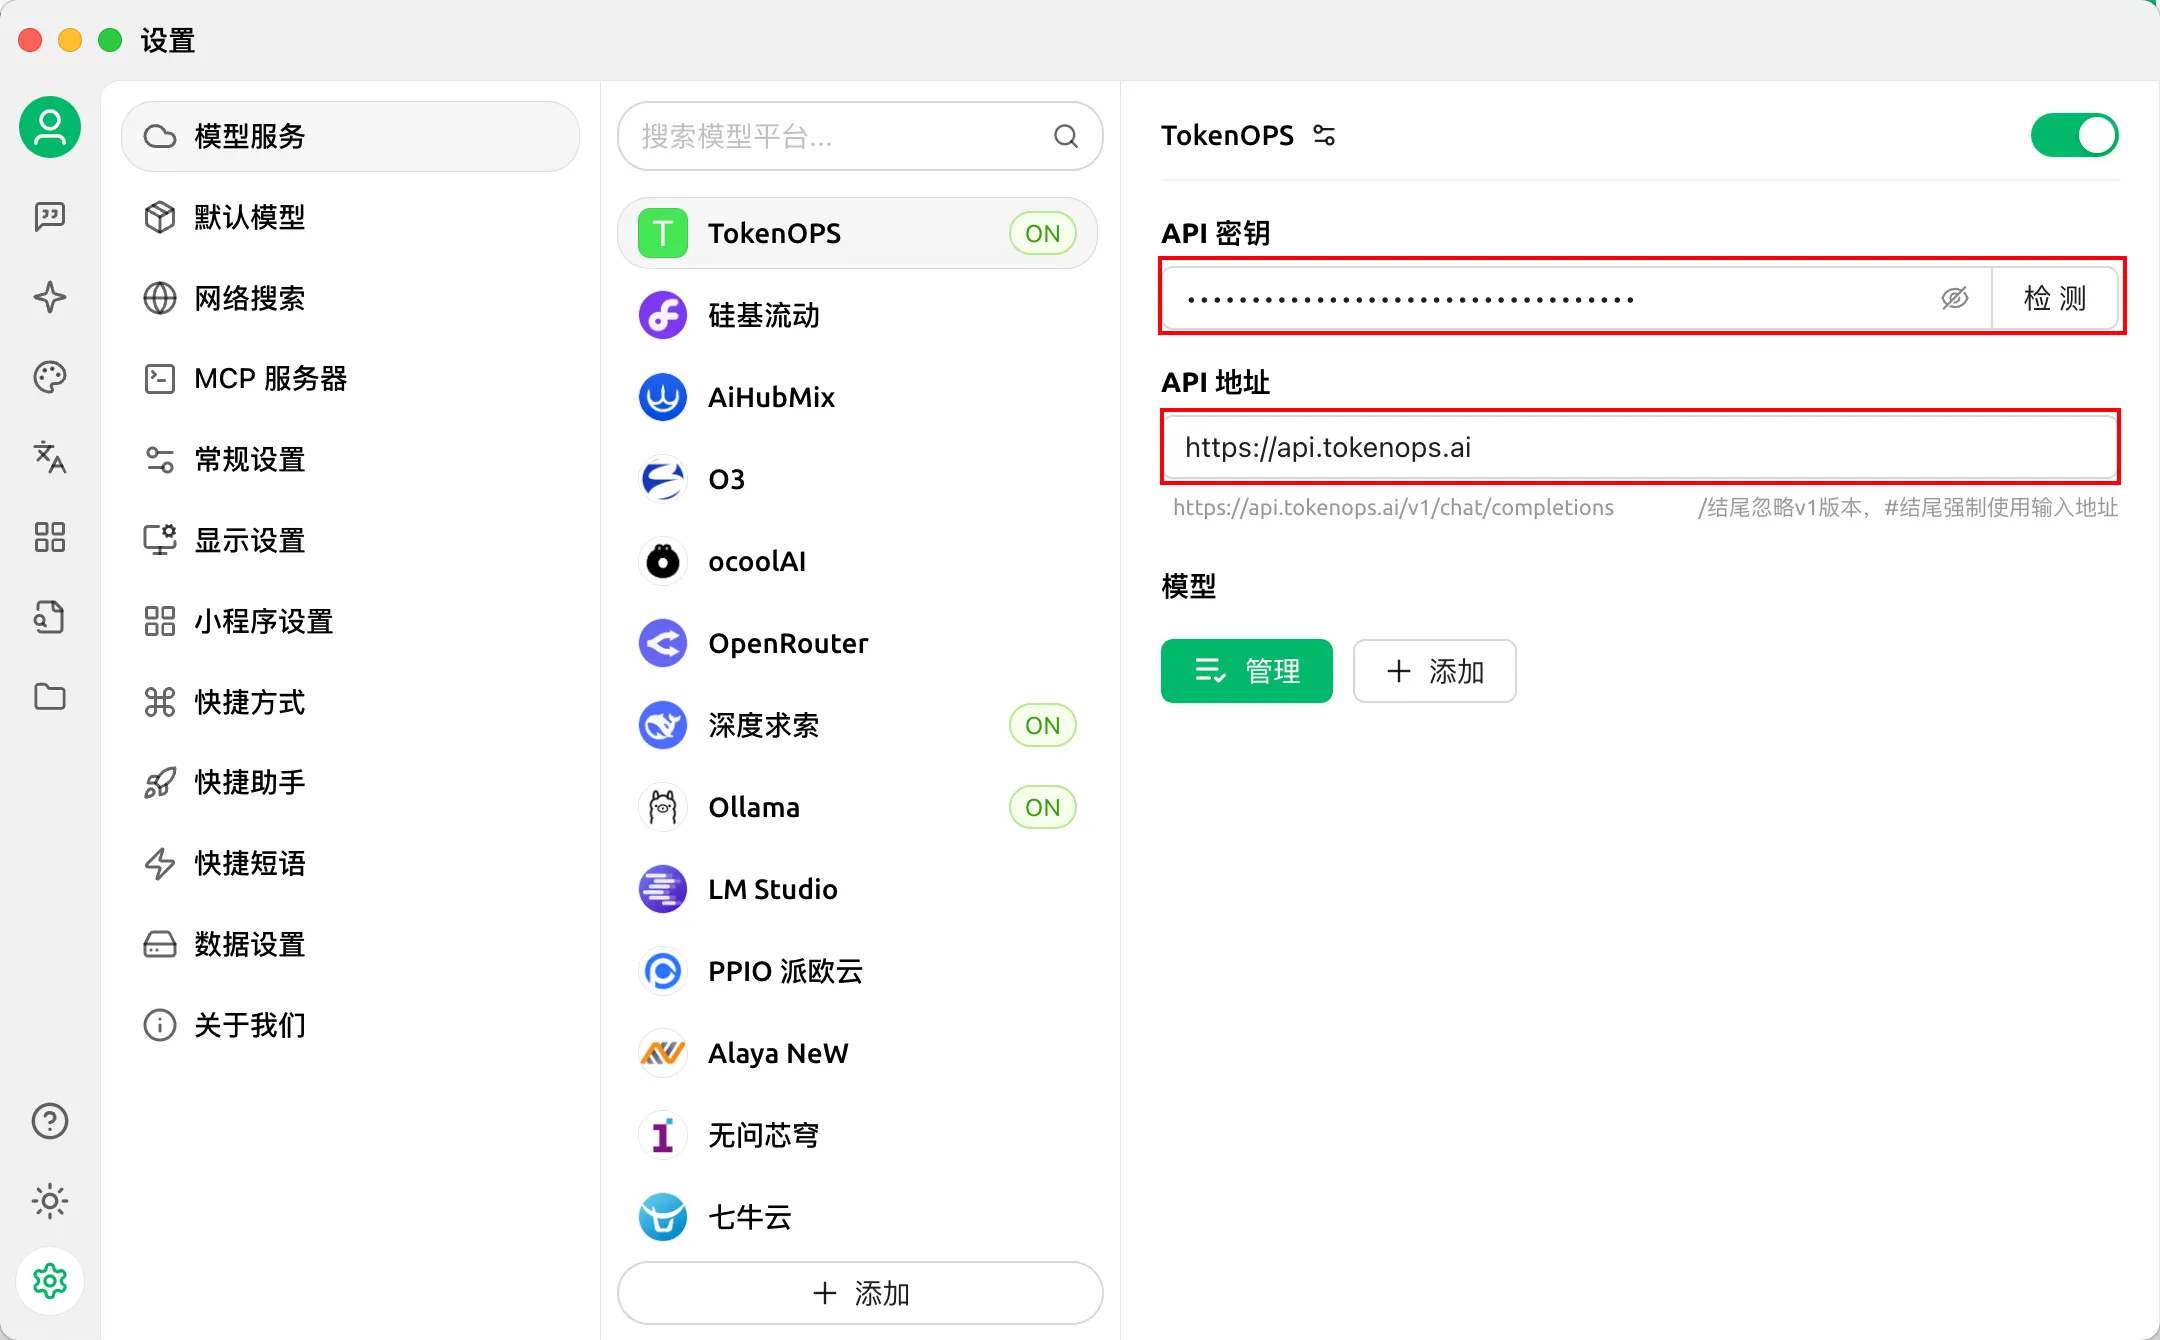Viewport: 2160px width, 1340px height.
Task: Open the mini-apps grid icon in sidebar
Action: [x=50, y=537]
